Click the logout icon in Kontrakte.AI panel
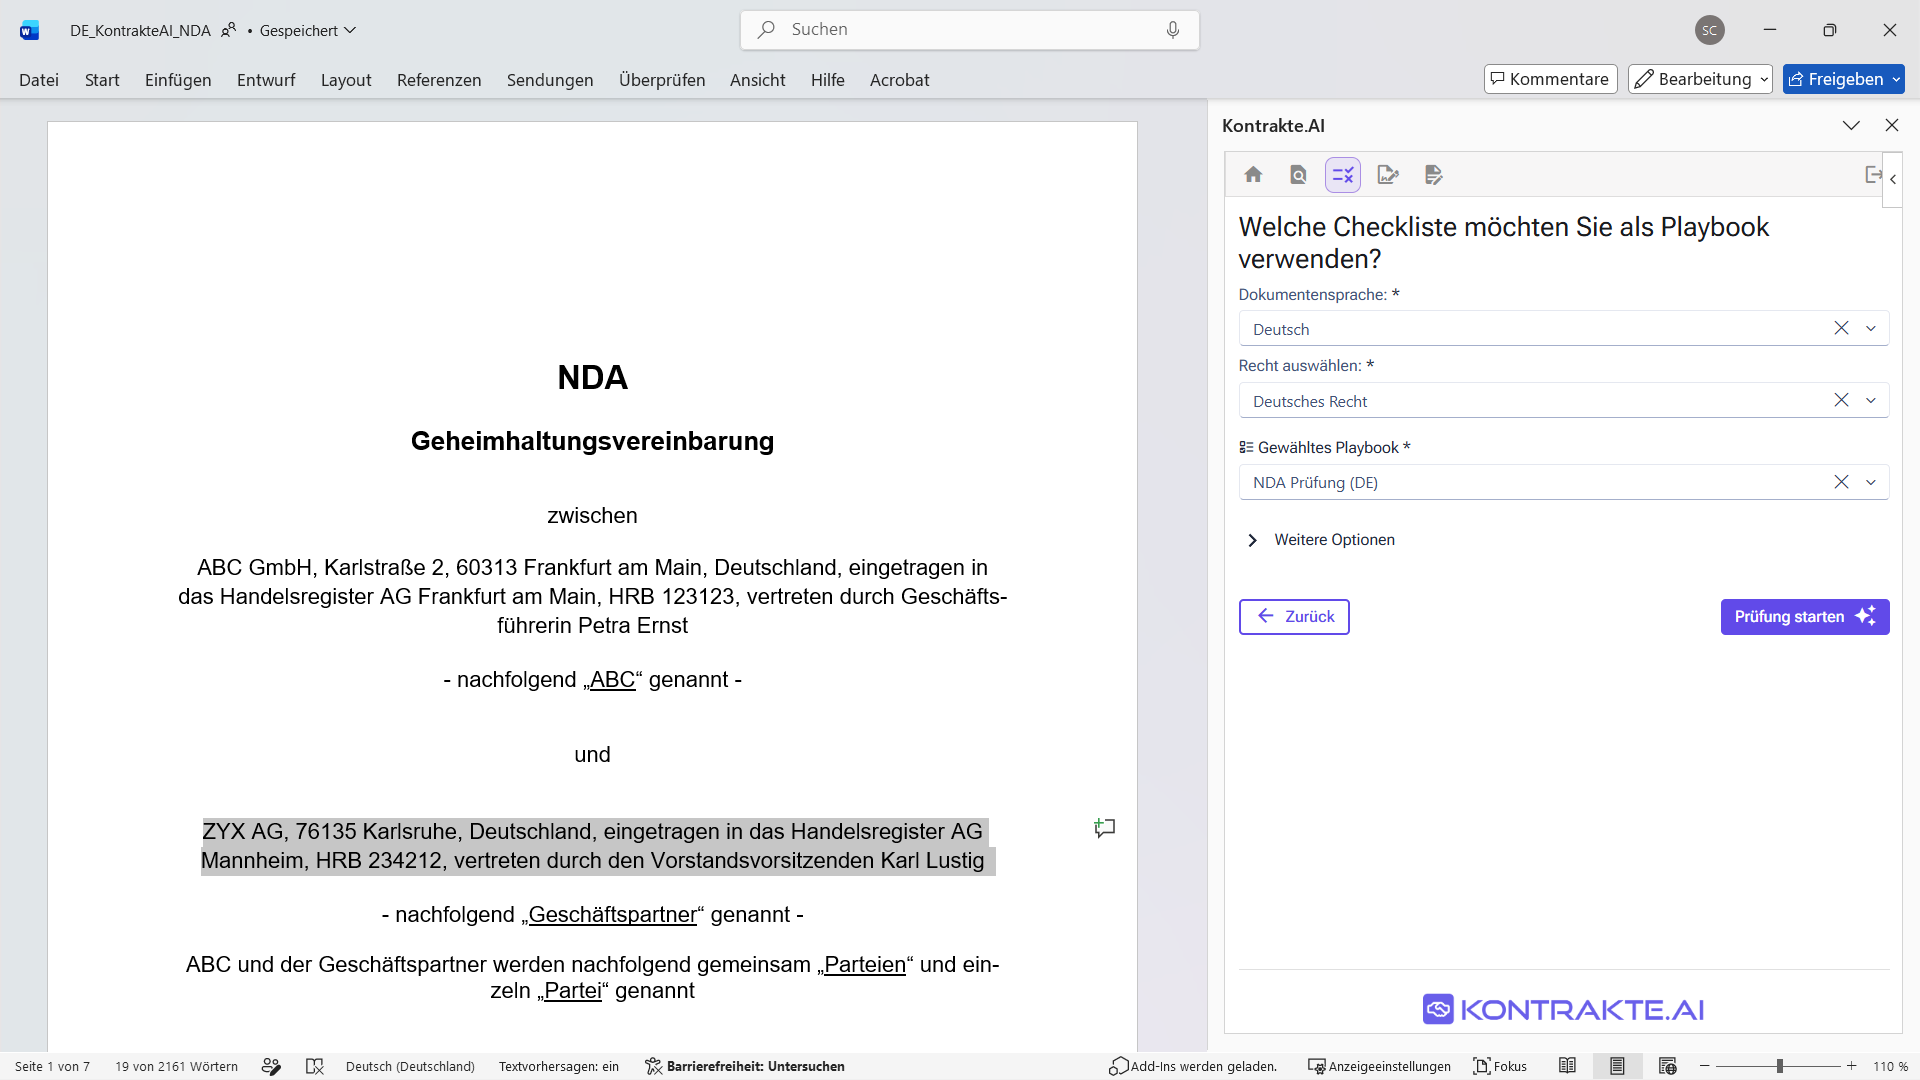The height and width of the screenshot is (1080, 1920). click(1874, 175)
